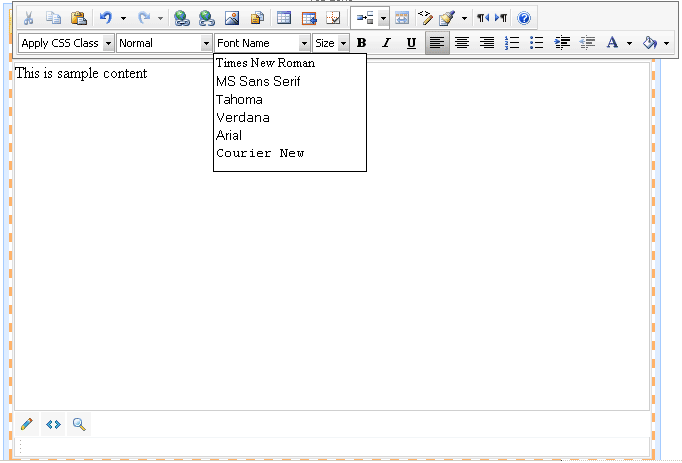
Task: Toggle Align Right
Action: pos(487,43)
